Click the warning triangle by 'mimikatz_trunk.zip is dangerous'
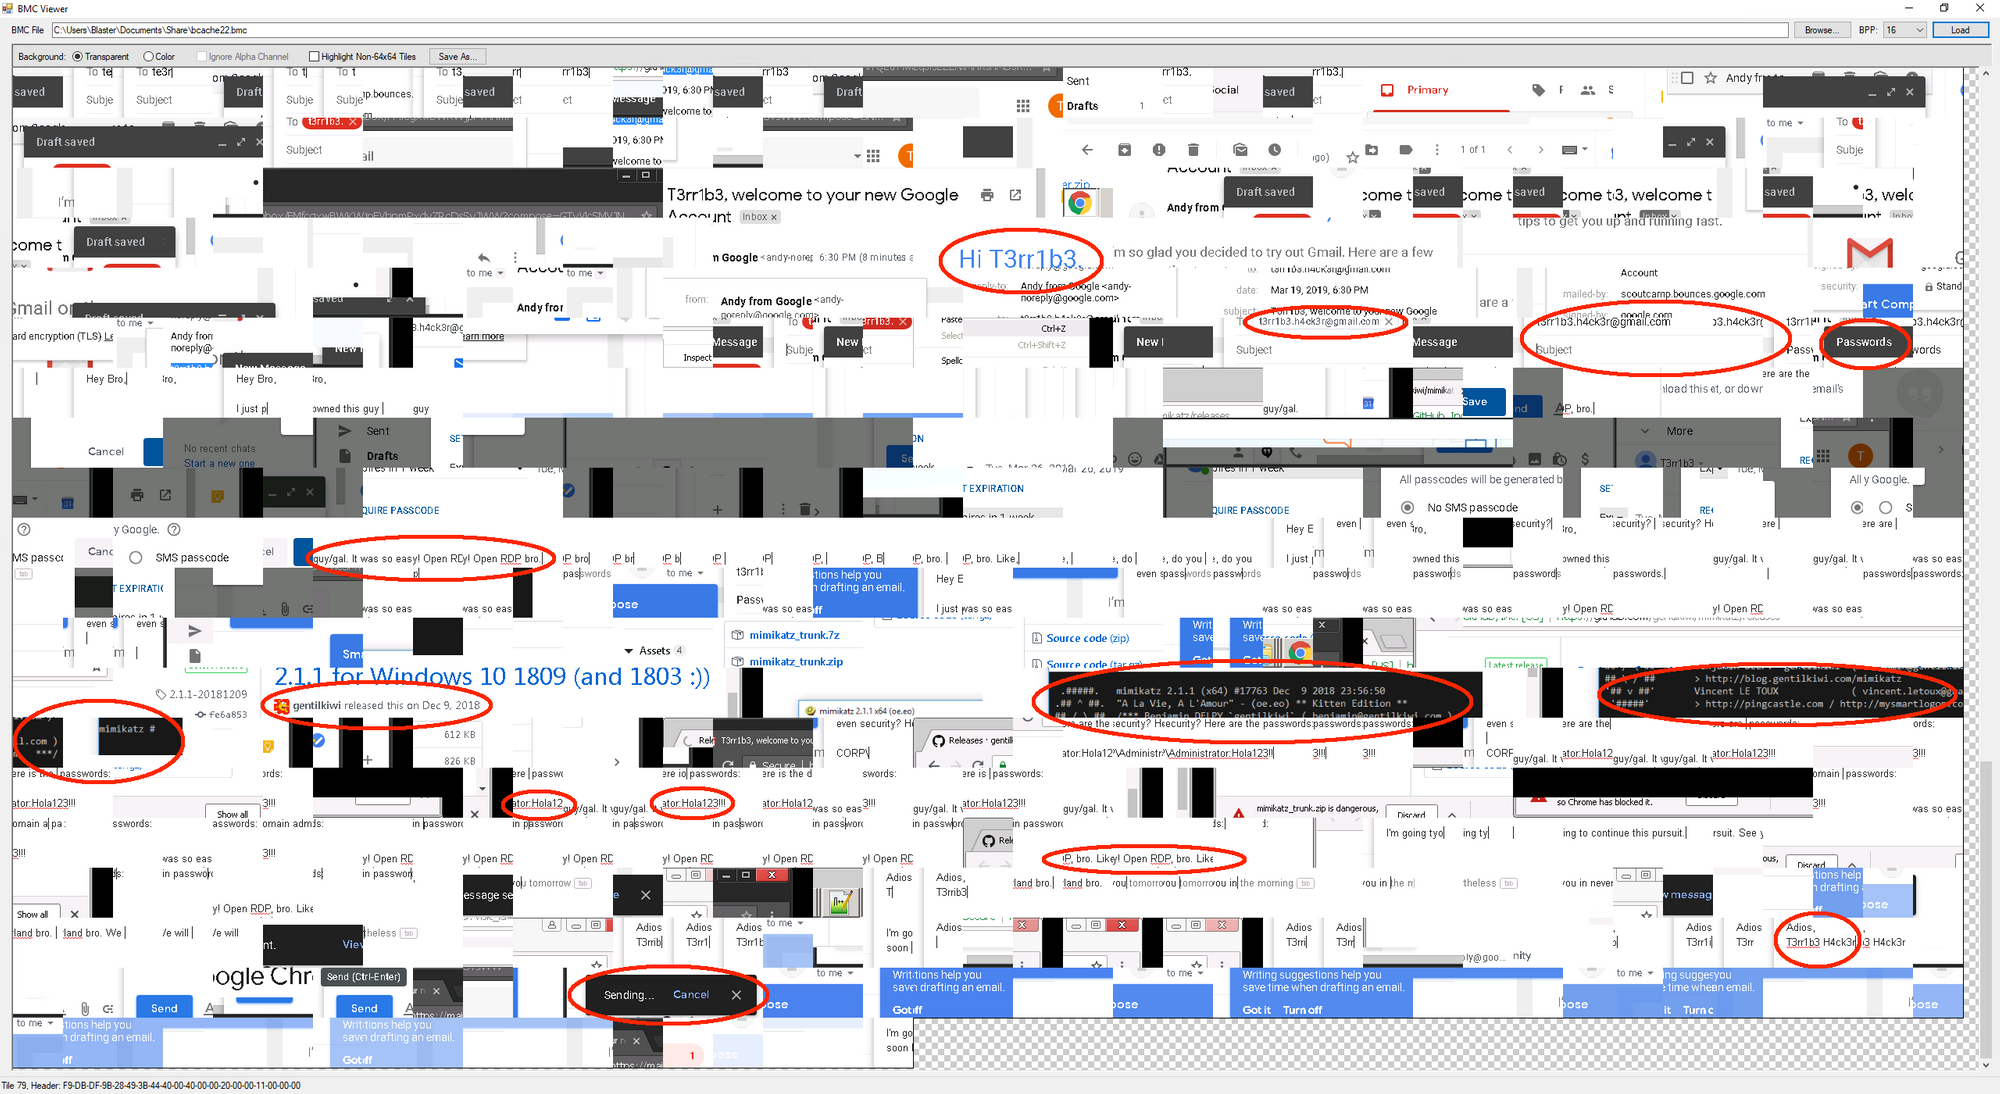 1238,813
